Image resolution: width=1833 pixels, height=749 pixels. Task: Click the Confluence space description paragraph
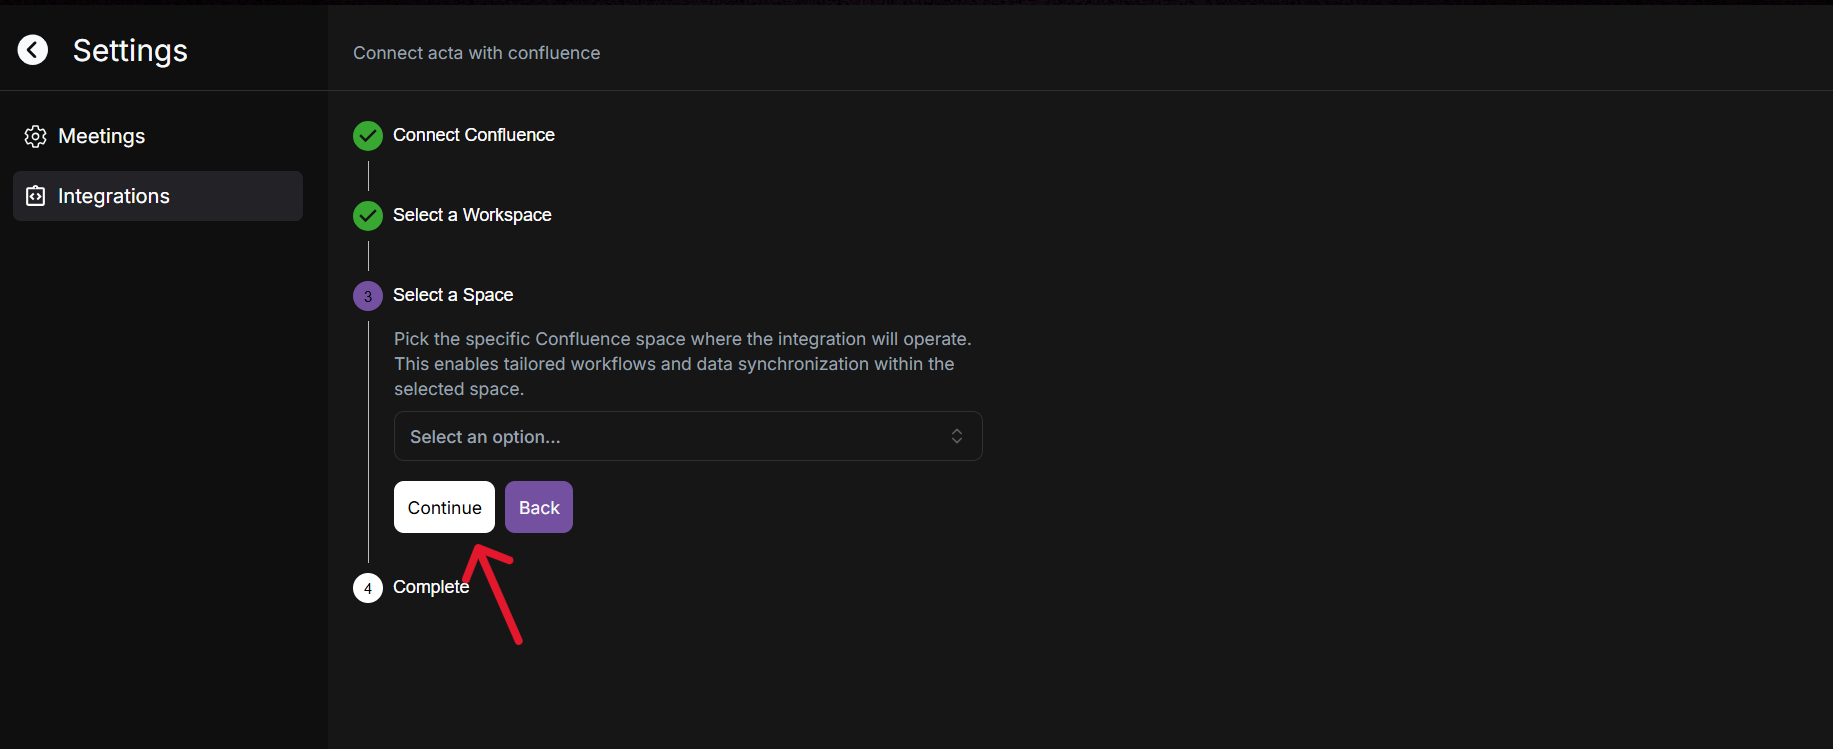683,364
